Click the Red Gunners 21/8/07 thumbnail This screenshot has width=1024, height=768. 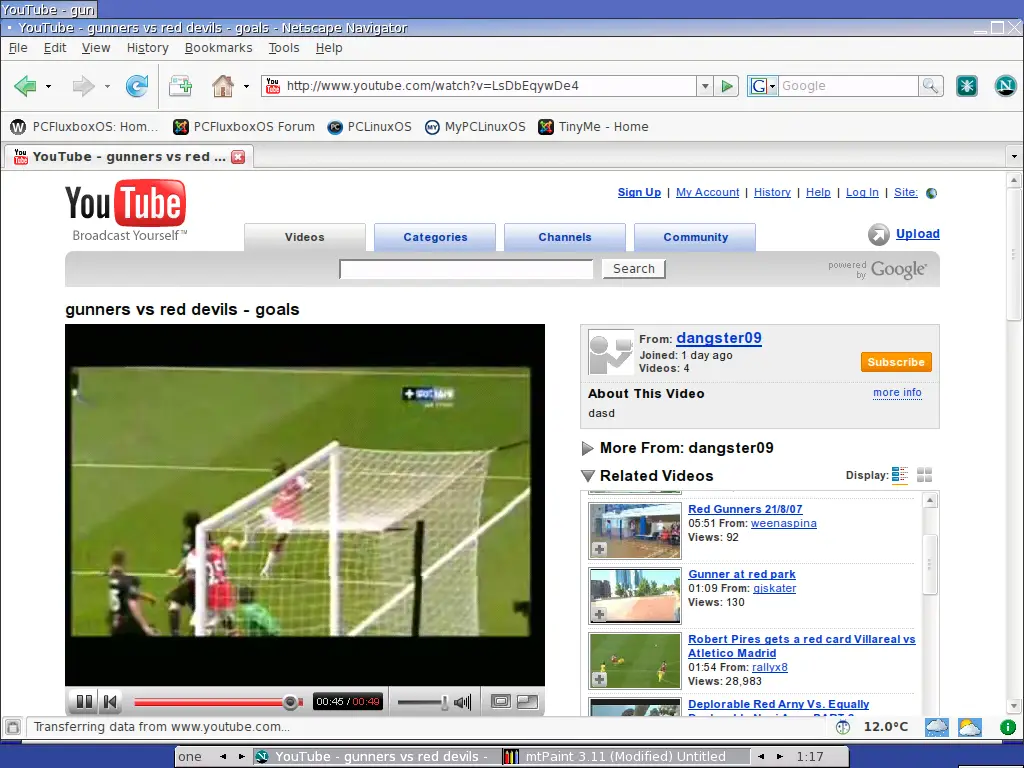635,530
